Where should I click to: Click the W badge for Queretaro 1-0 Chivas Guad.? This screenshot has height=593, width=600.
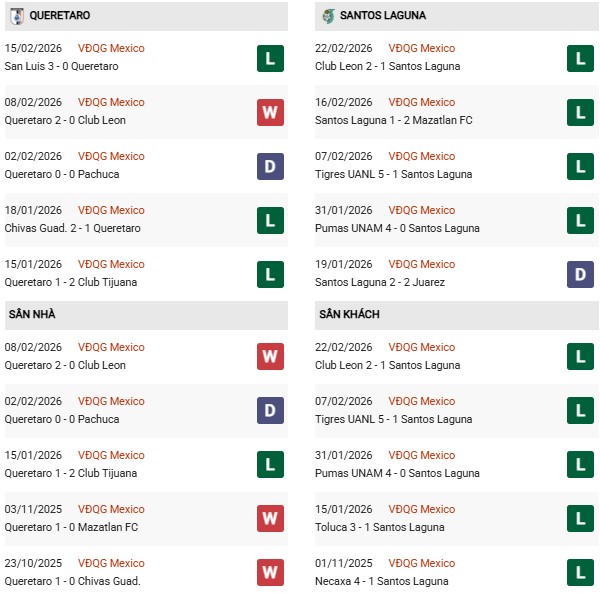(270, 573)
